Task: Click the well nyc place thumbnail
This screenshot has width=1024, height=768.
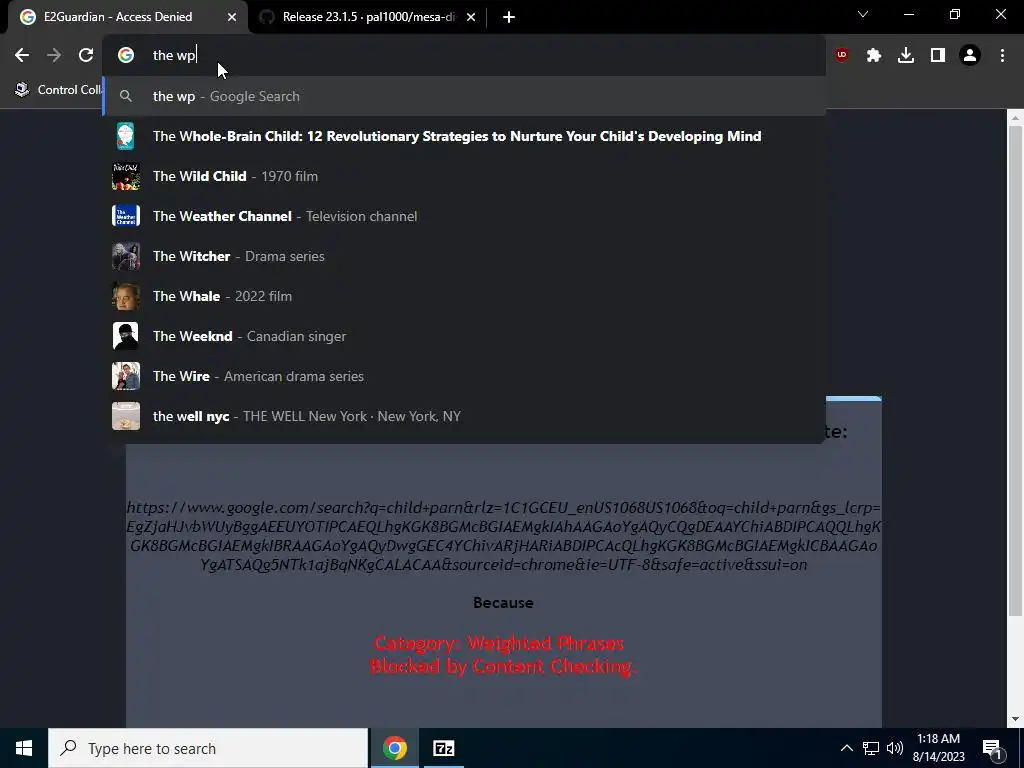Action: pos(125,416)
